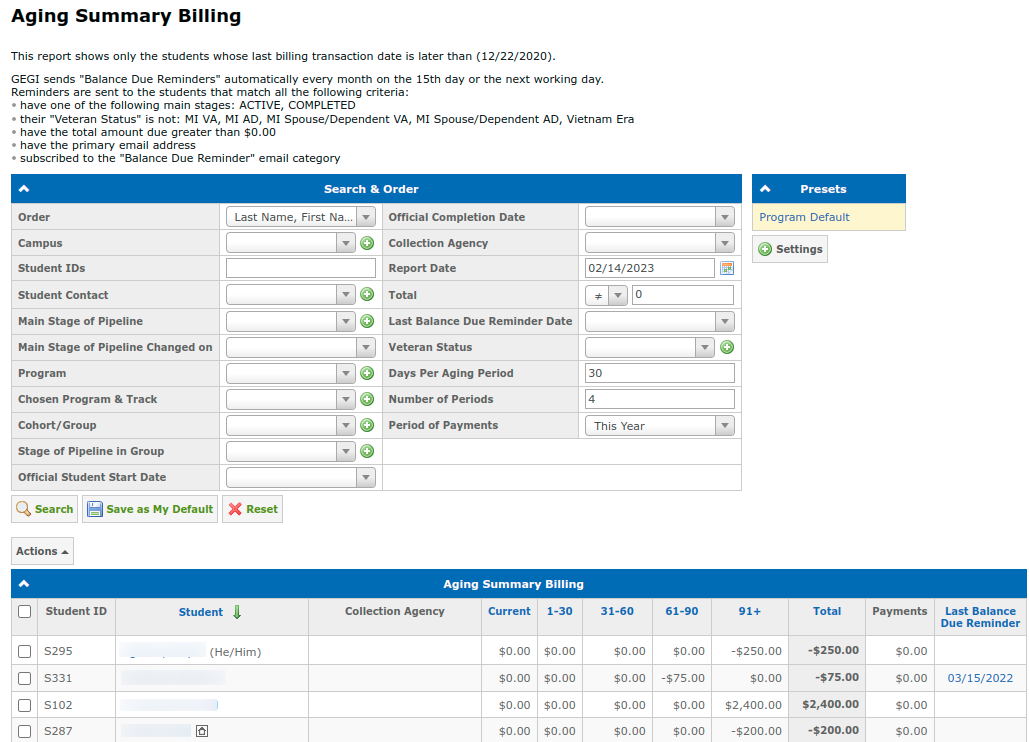The image size is (1029, 742).
Task: Add Program filter using green plus icon
Action: click(368, 373)
